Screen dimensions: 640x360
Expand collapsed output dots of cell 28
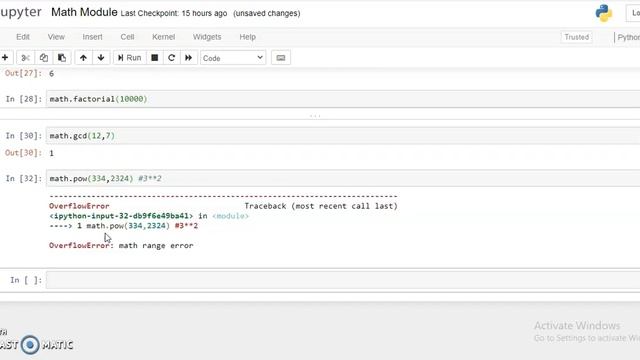(x=315, y=116)
